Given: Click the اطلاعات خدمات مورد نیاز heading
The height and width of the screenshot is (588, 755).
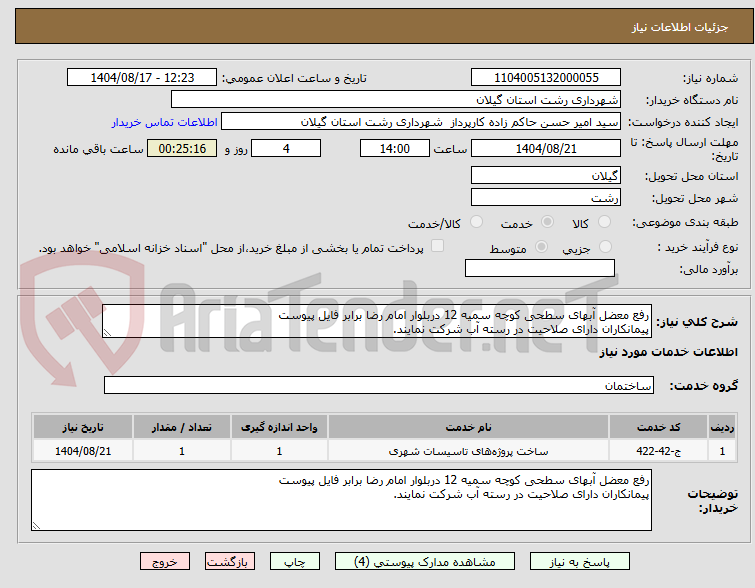Looking at the screenshot, I should pos(668,352).
